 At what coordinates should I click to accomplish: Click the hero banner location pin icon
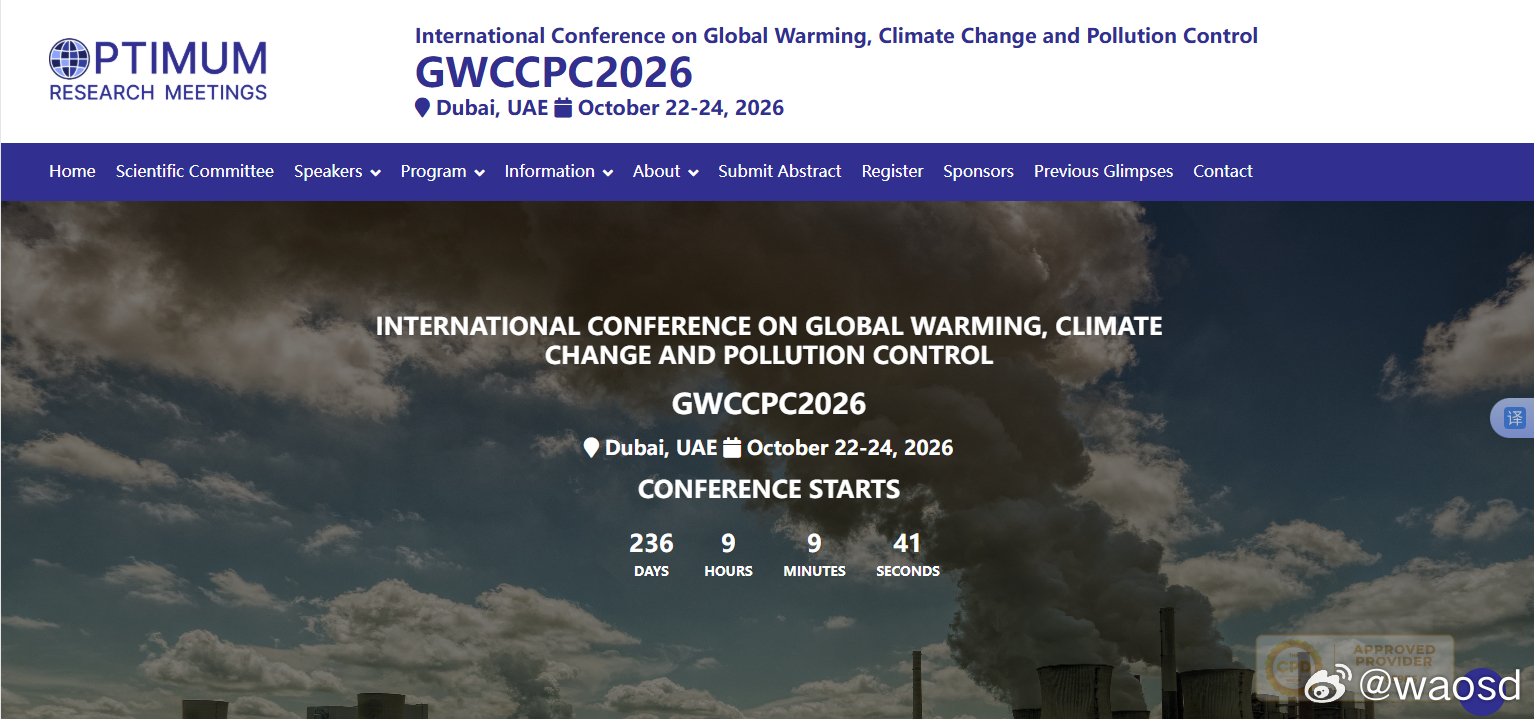tap(592, 448)
